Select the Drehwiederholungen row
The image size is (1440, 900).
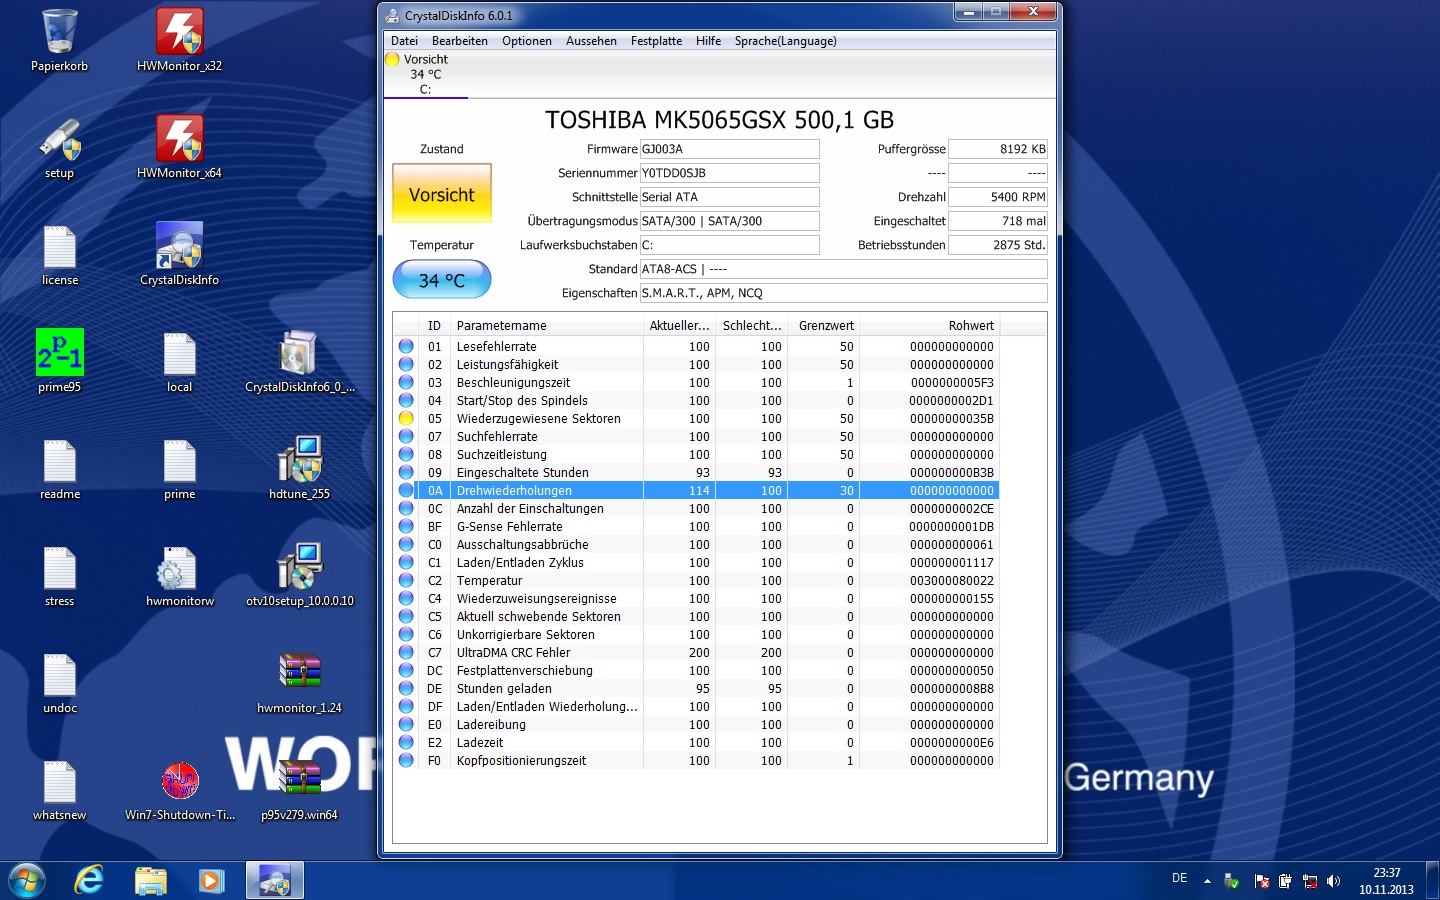click(696, 491)
